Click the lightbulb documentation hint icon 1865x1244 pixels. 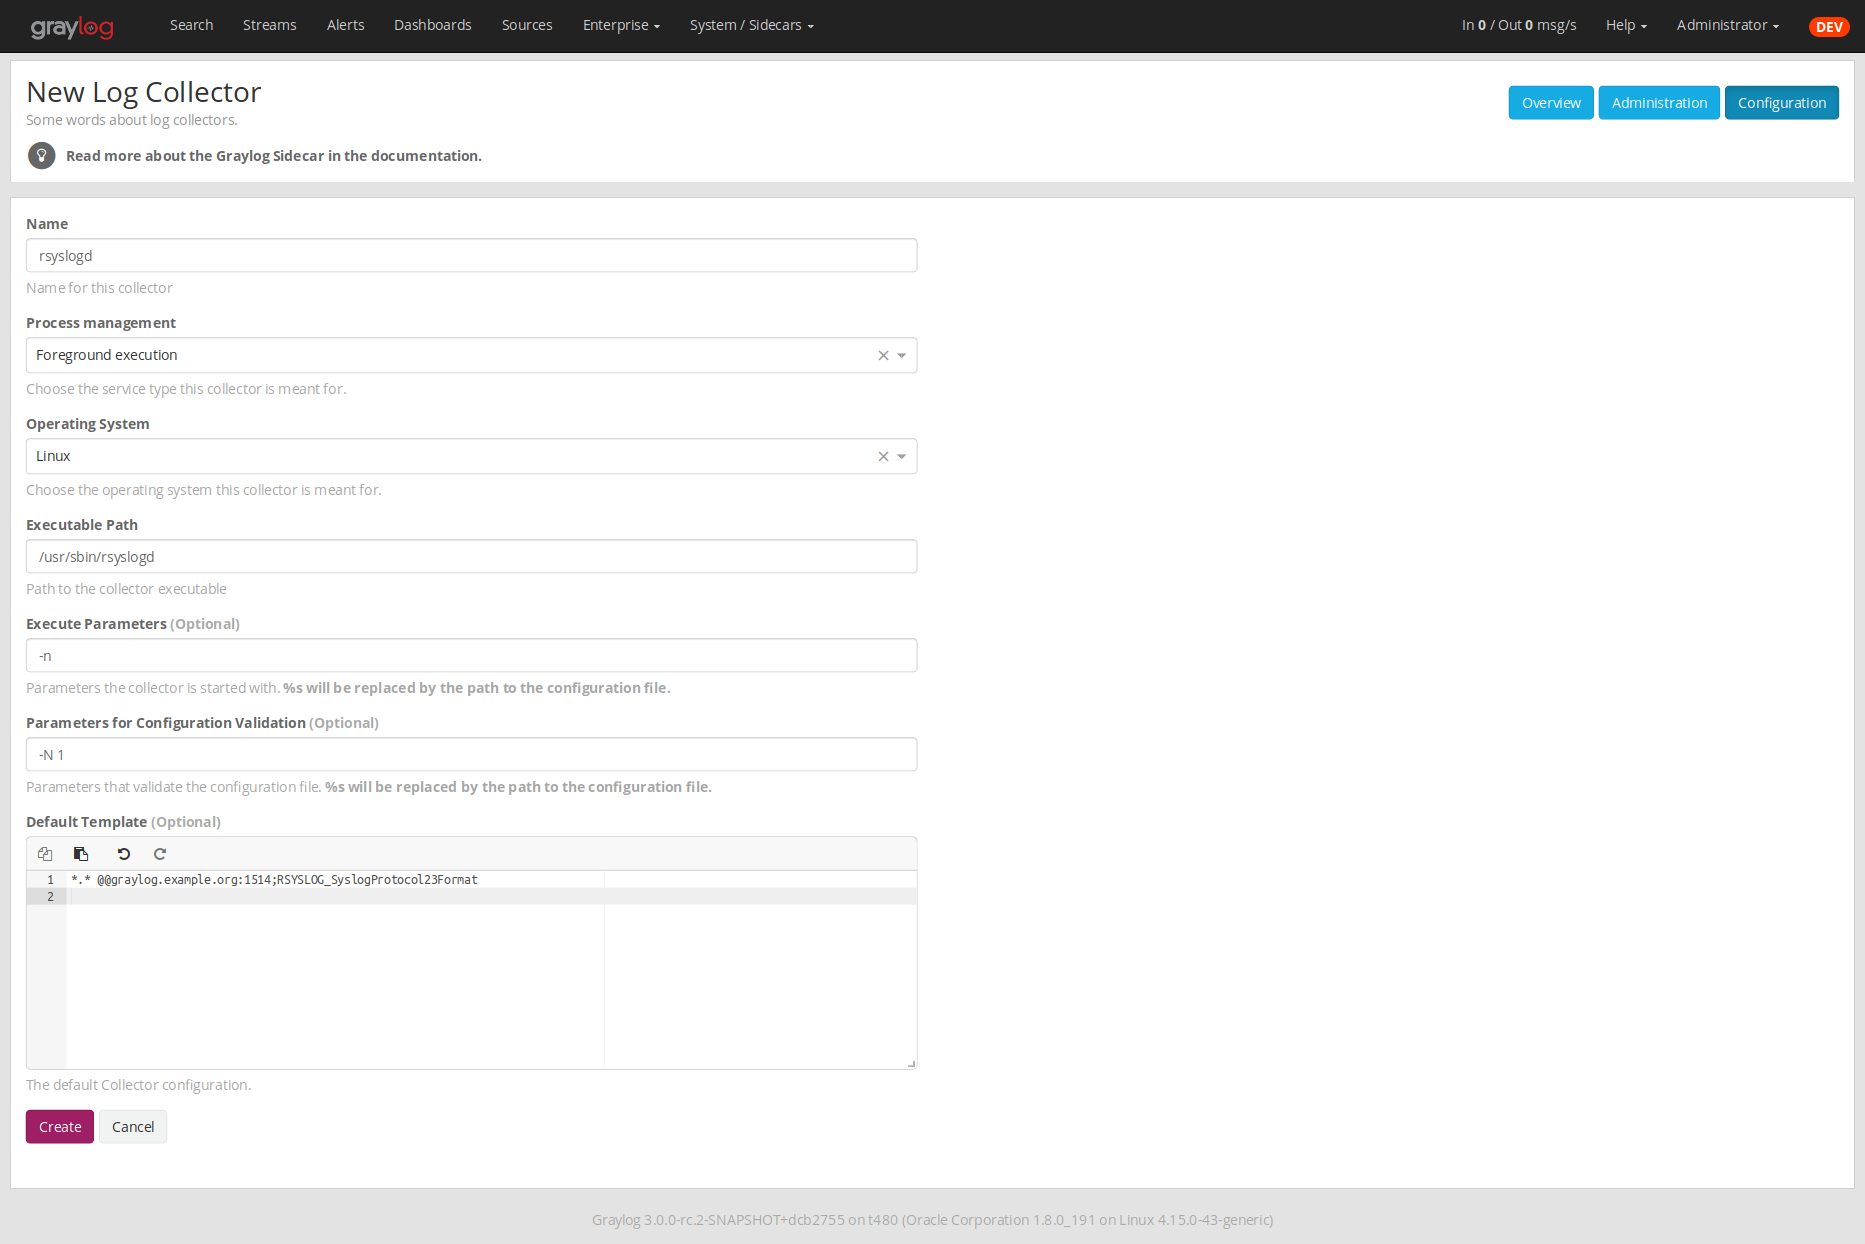pyautogui.click(x=41, y=156)
